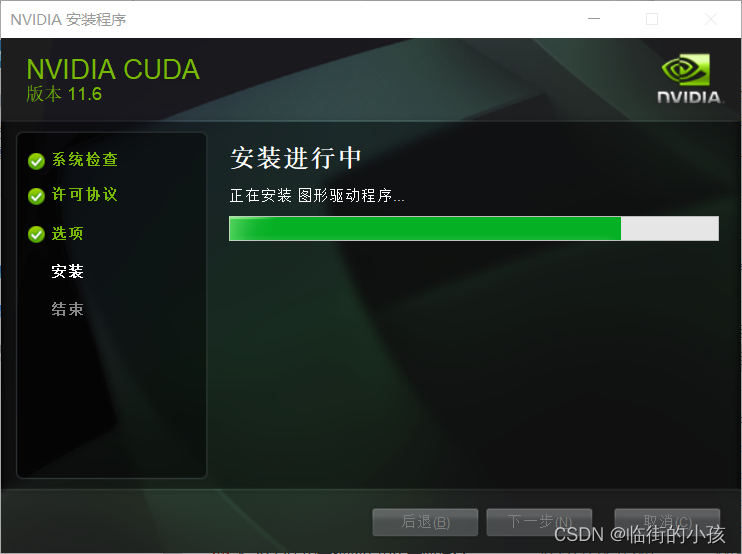This screenshot has height=554, width=742.
Task: Close the NVIDIA 安装程序 window
Action: pos(711,19)
